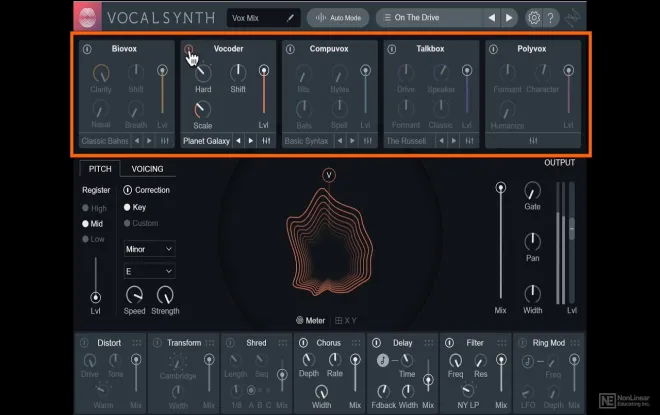Screen dimensions: 660x415
Task: Open the help question mark icon
Action: 550,18
